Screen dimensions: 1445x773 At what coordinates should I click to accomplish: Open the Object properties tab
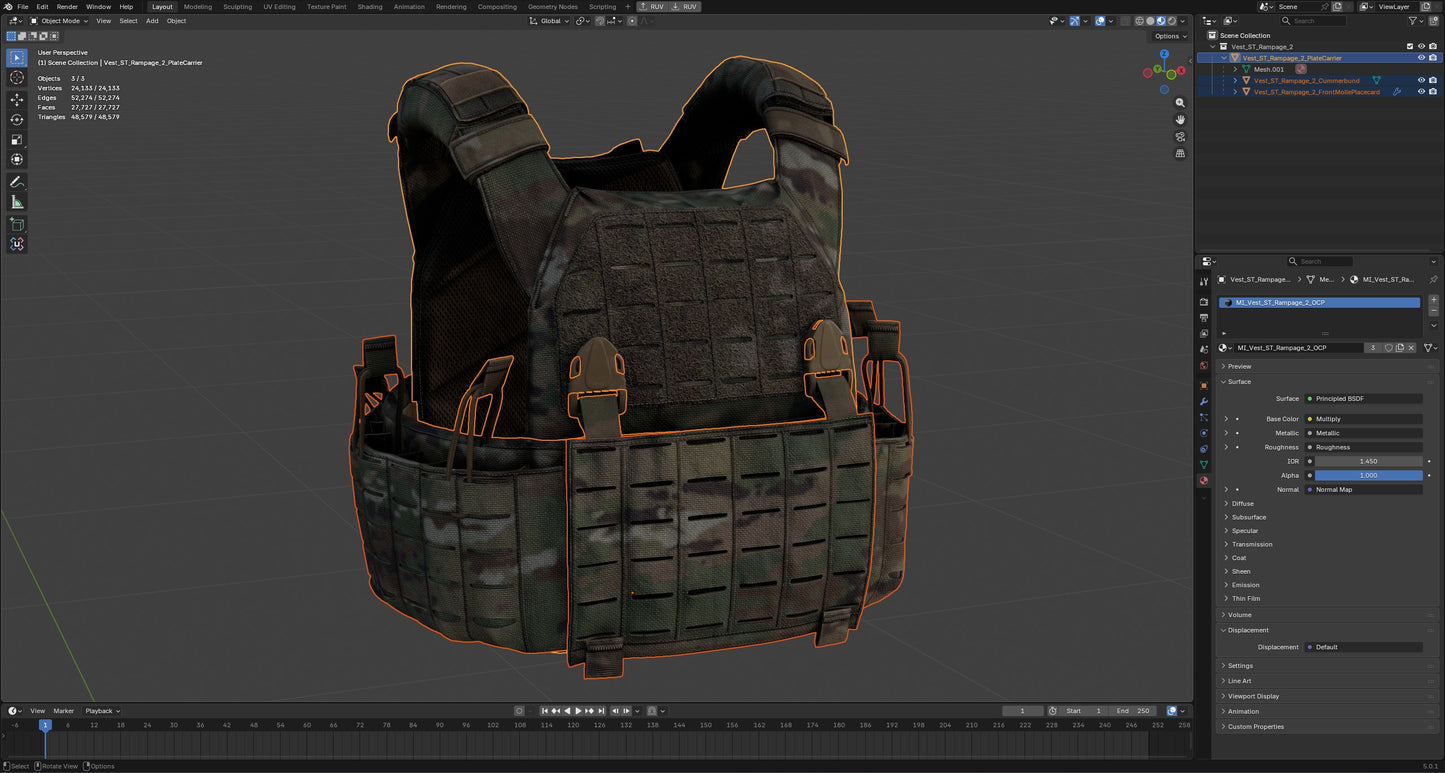pyautogui.click(x=1204, y=385)
